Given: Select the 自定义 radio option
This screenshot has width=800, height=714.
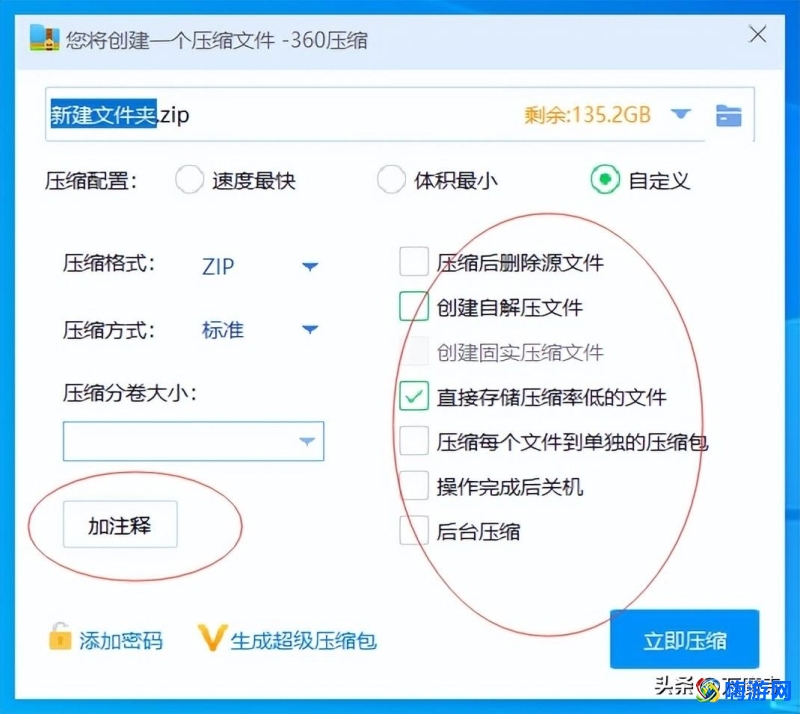Looking at the screenshot, I should pyautogui.click(x=605, y=180).
